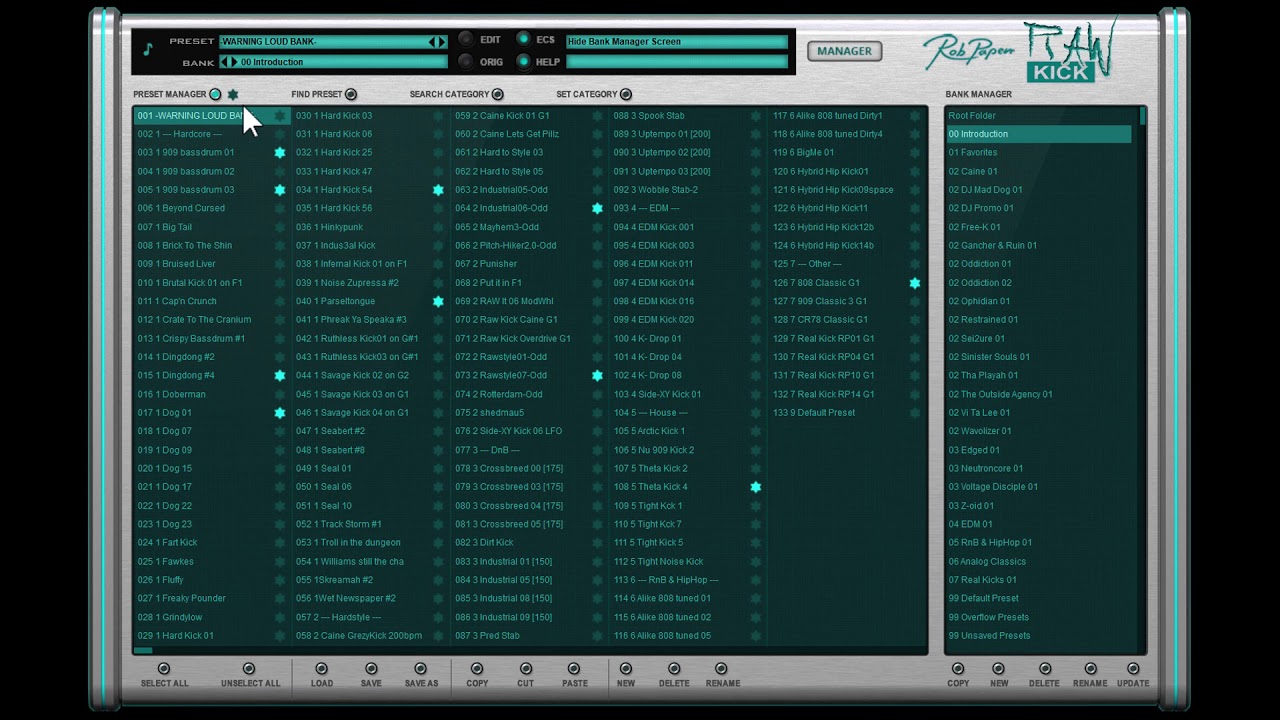Click Bank Manager Rename button
Image resolution: width=1280 pixels, height=720 pixels.
click(x=1090, y=669)
